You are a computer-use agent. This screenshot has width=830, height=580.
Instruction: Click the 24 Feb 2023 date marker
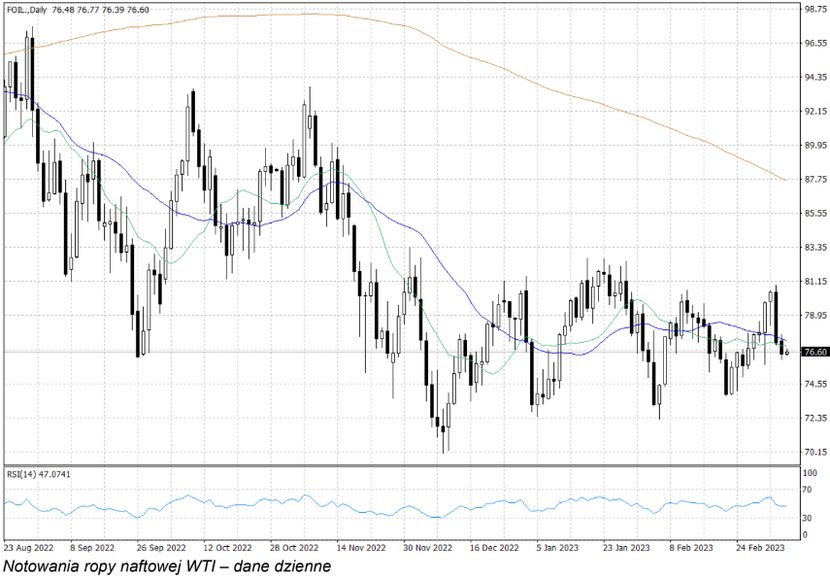coord(760,548)
